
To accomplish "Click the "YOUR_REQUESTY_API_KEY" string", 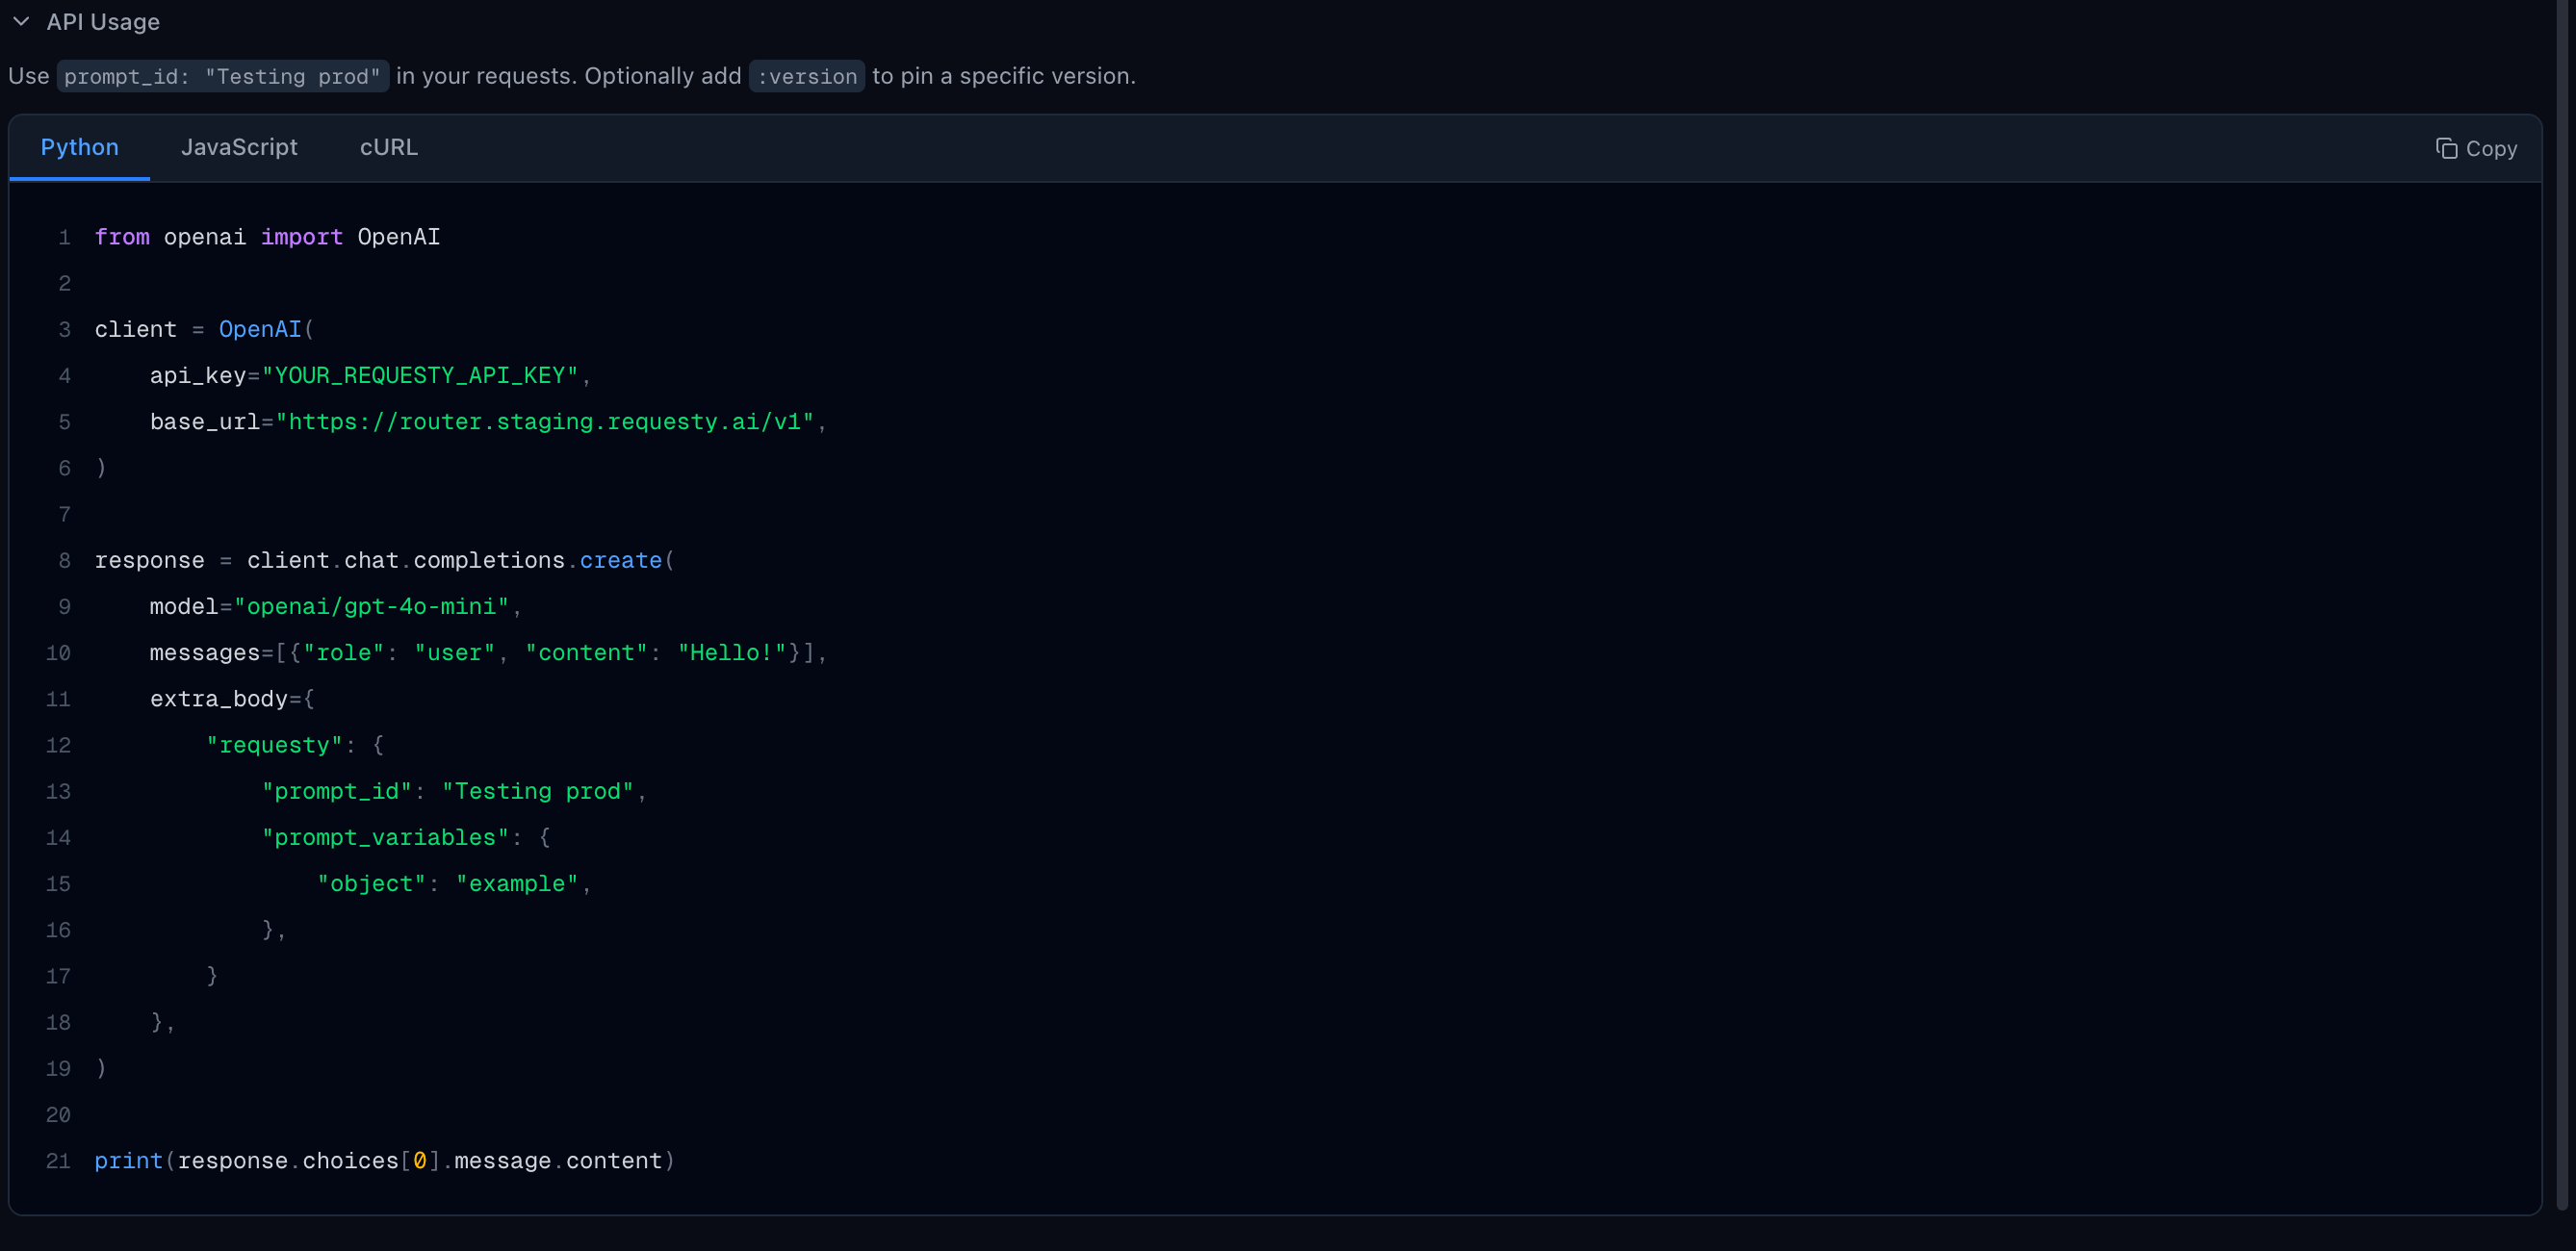I will [x=420, y=376].
